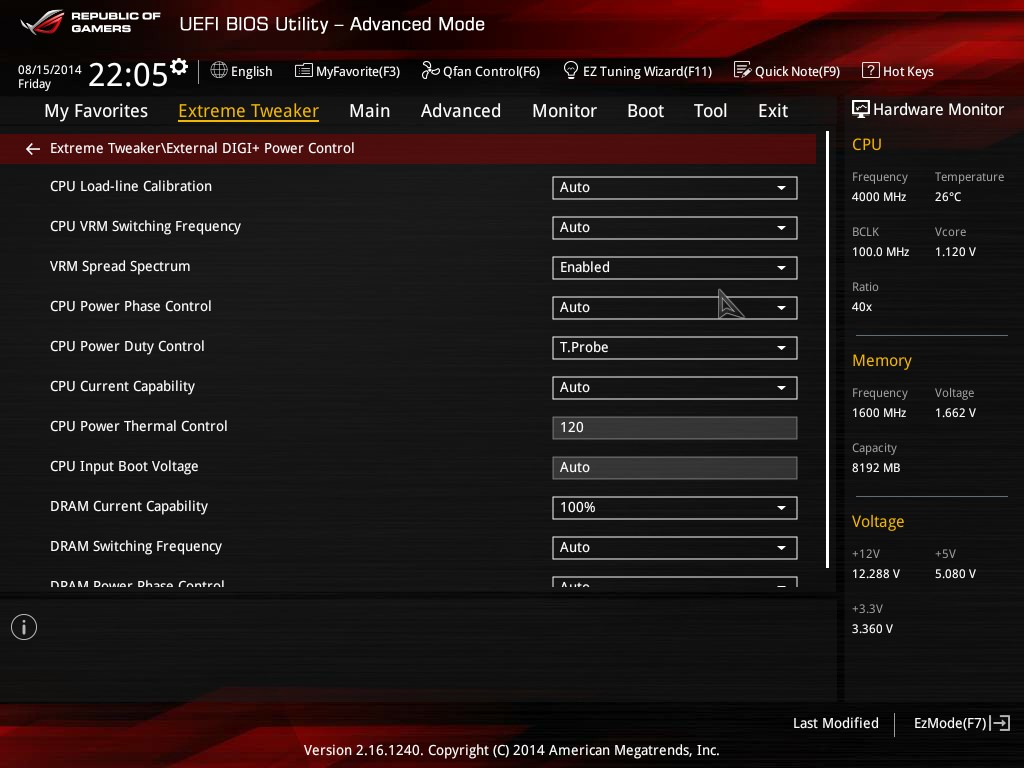Viewport: 1024px width, 768px height.
Task: Open CPU Power Duty Control dropdown
Action: [x=674, y=347]
